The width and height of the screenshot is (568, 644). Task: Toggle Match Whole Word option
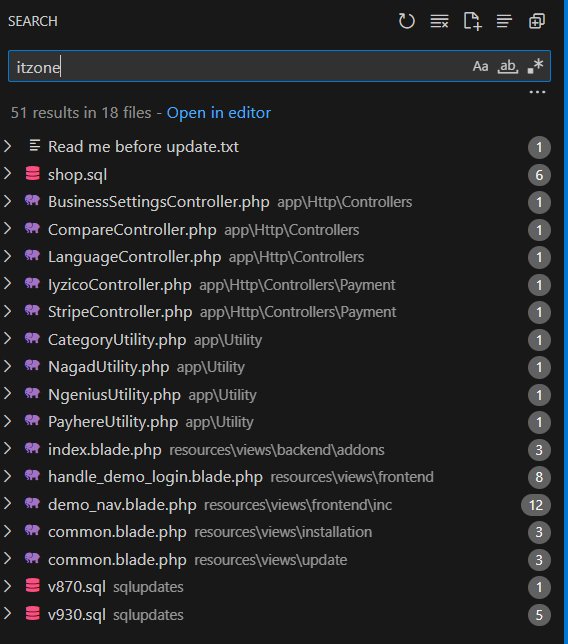pyautogui.click(x=508, y=66)
